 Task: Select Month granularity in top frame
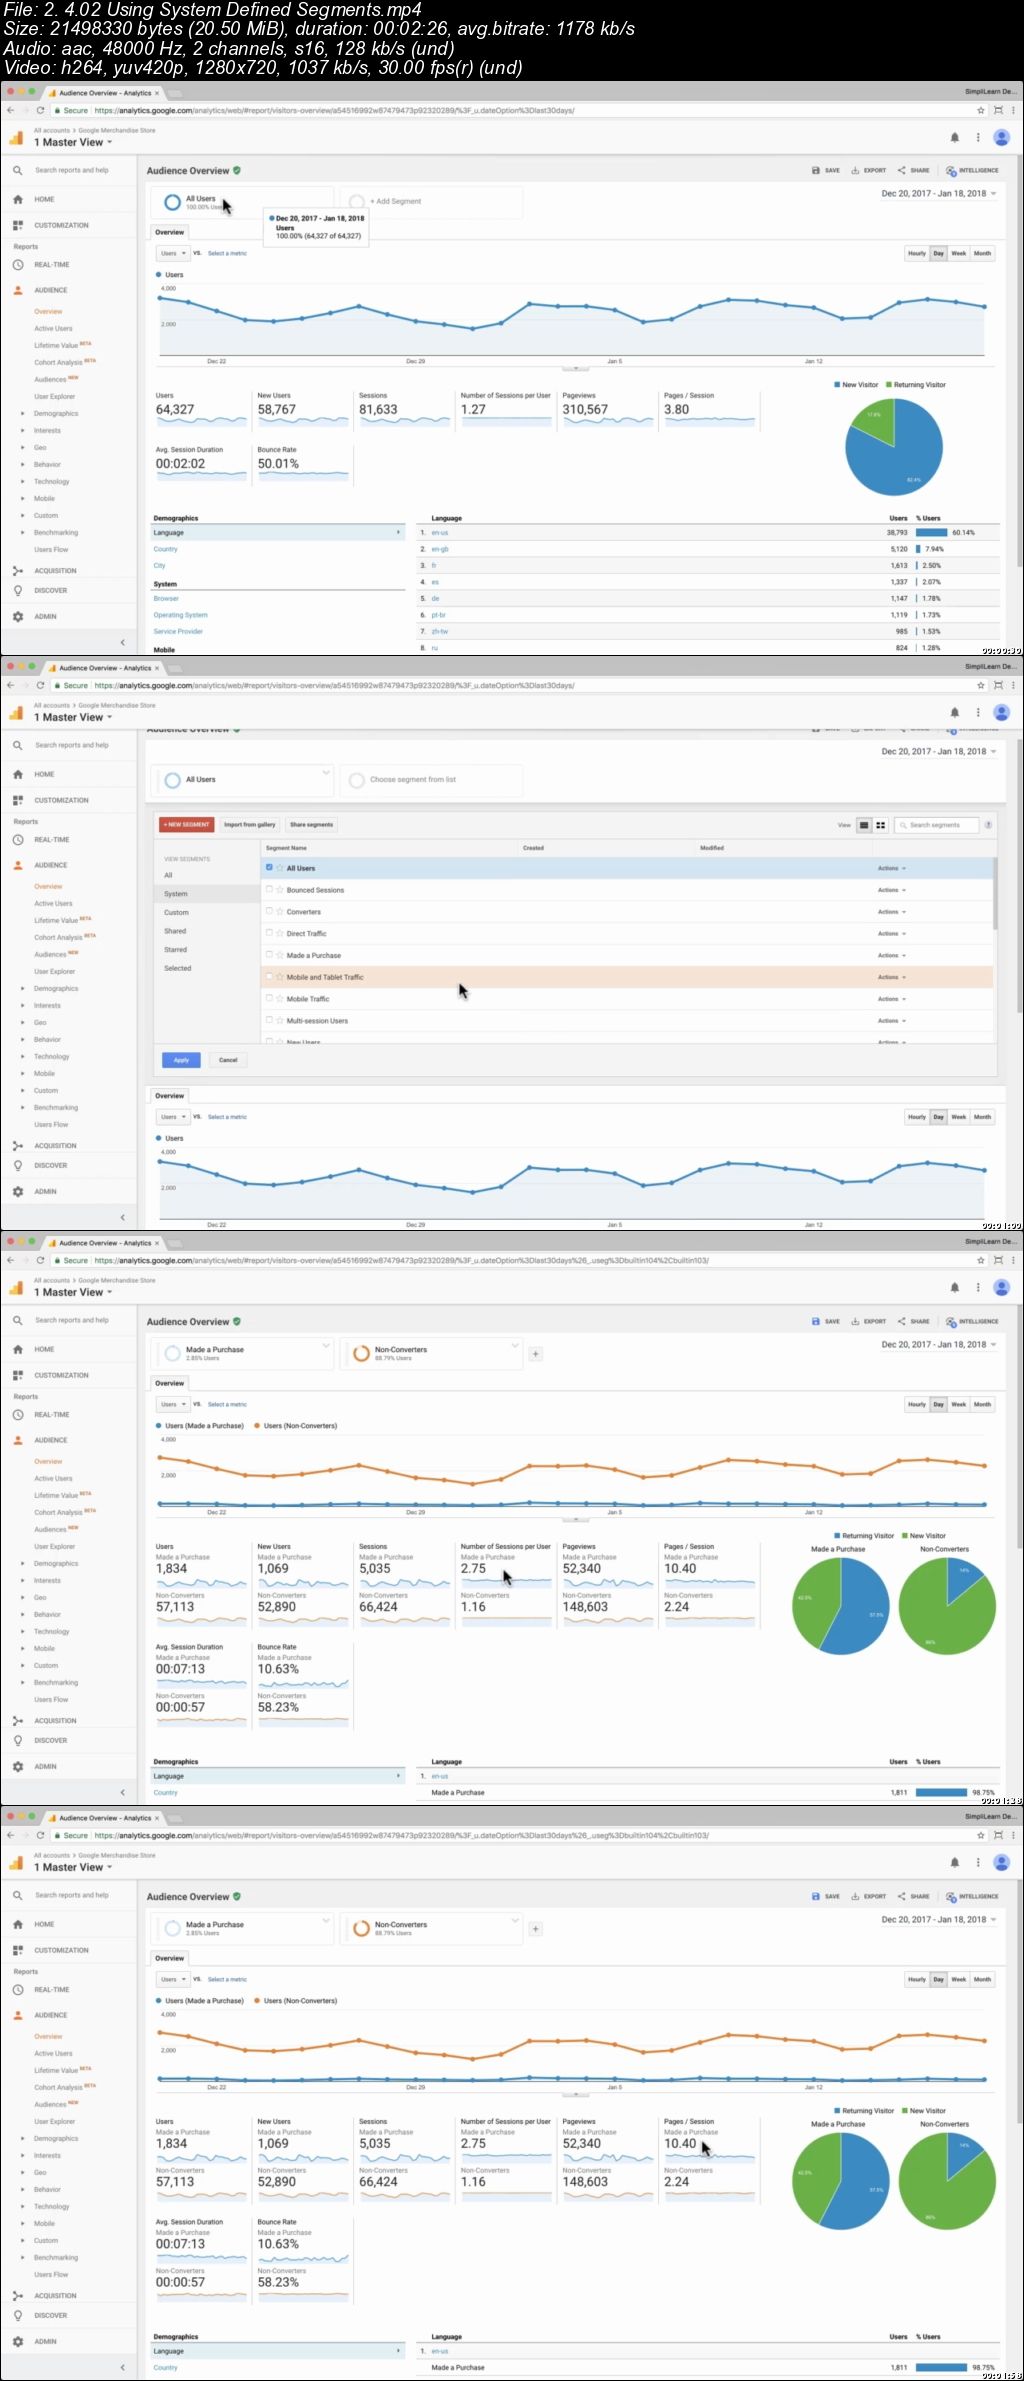click(983, 254)
